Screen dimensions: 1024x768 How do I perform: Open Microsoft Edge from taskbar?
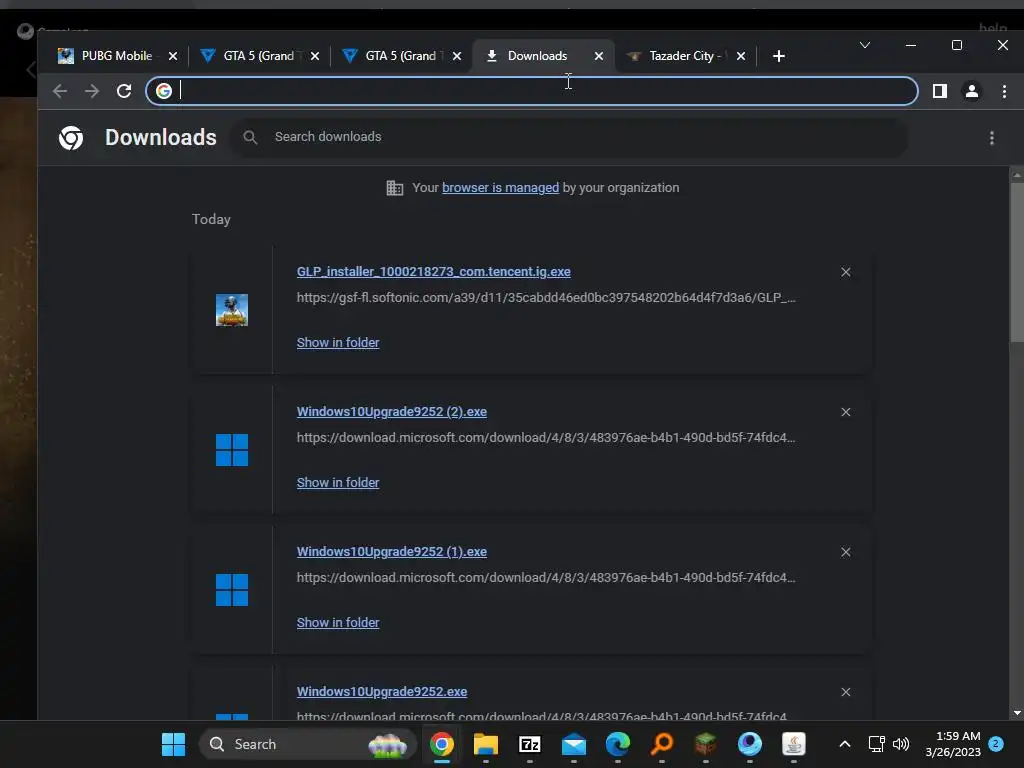[x=617, y=744]
